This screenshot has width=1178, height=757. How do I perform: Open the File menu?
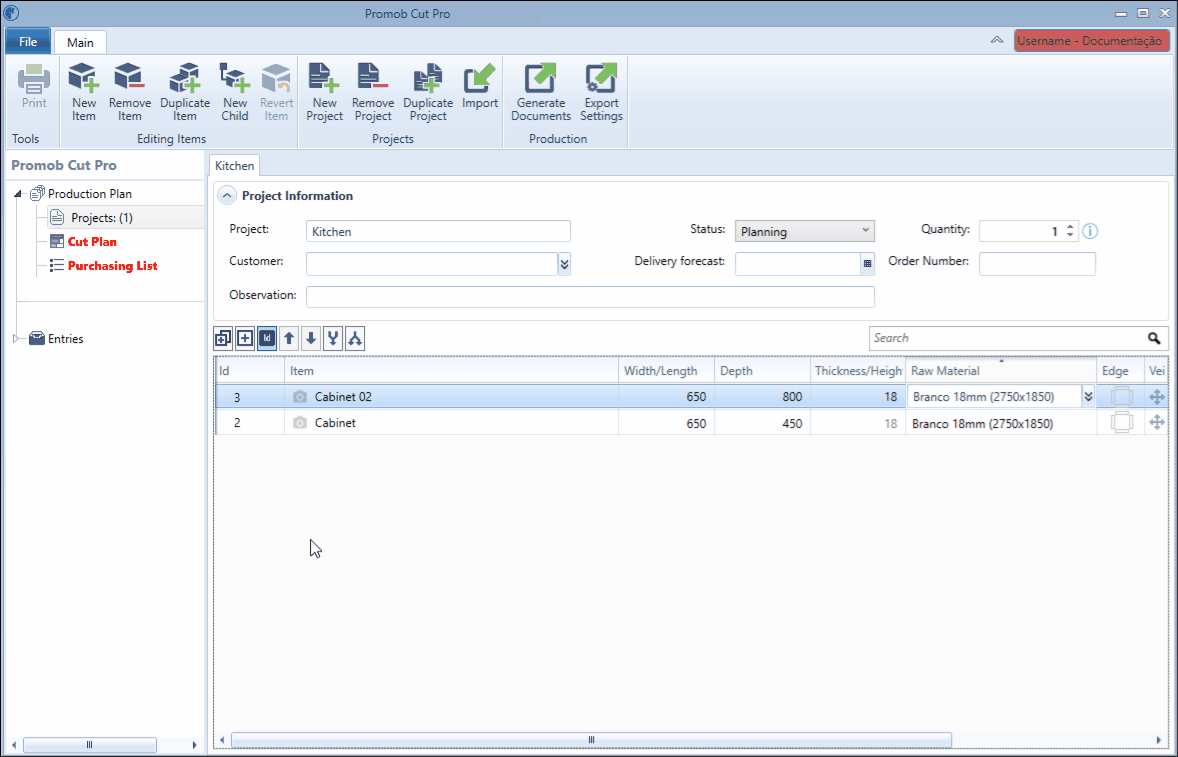coord(28,41)
